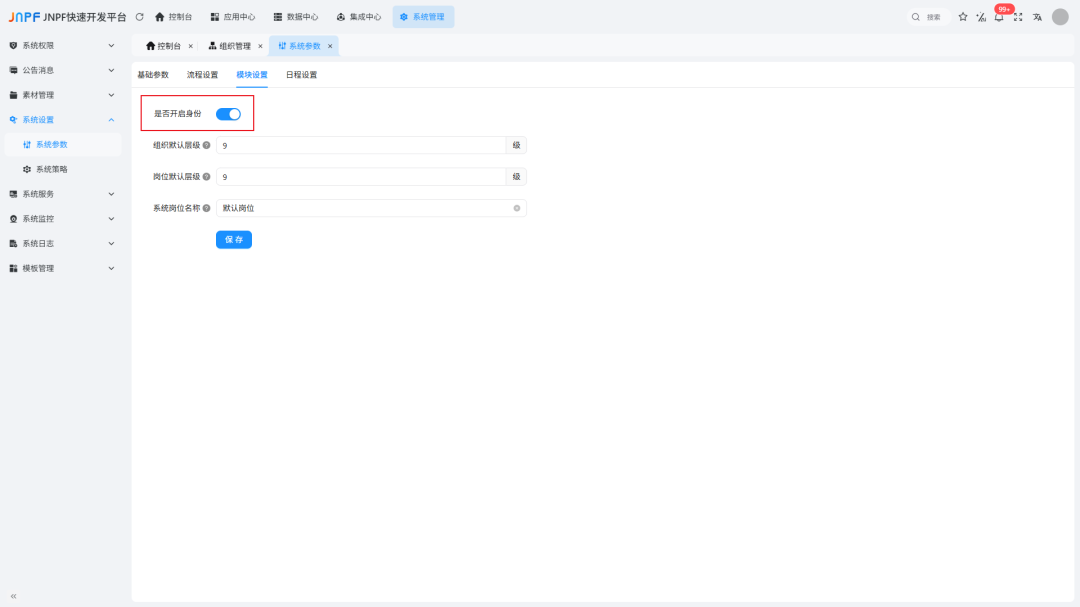
Task: Click the 素材管理 folder icon
Action: [13, 95]
